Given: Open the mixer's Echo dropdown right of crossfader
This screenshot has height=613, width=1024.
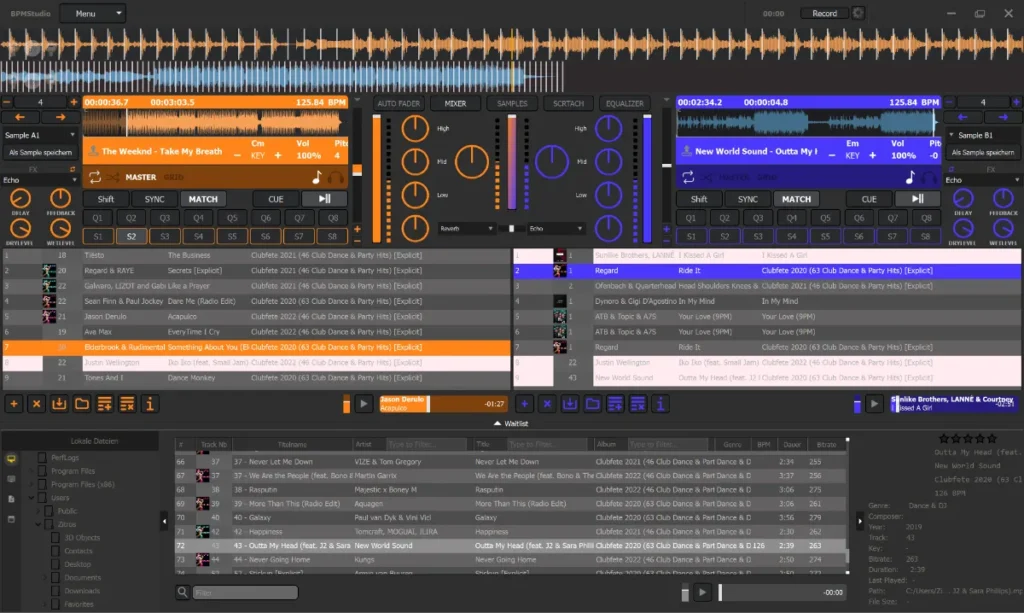Looking at the screenshot, I should click(x=556, y=228).
